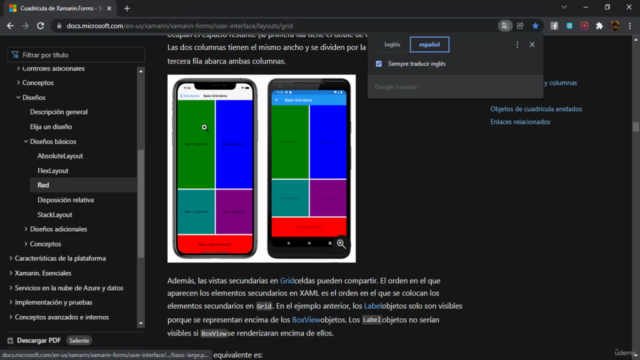The width and height of the screenshot is (640, 360).
Task: Select the inglés language tab
Action: coord(392,44)
